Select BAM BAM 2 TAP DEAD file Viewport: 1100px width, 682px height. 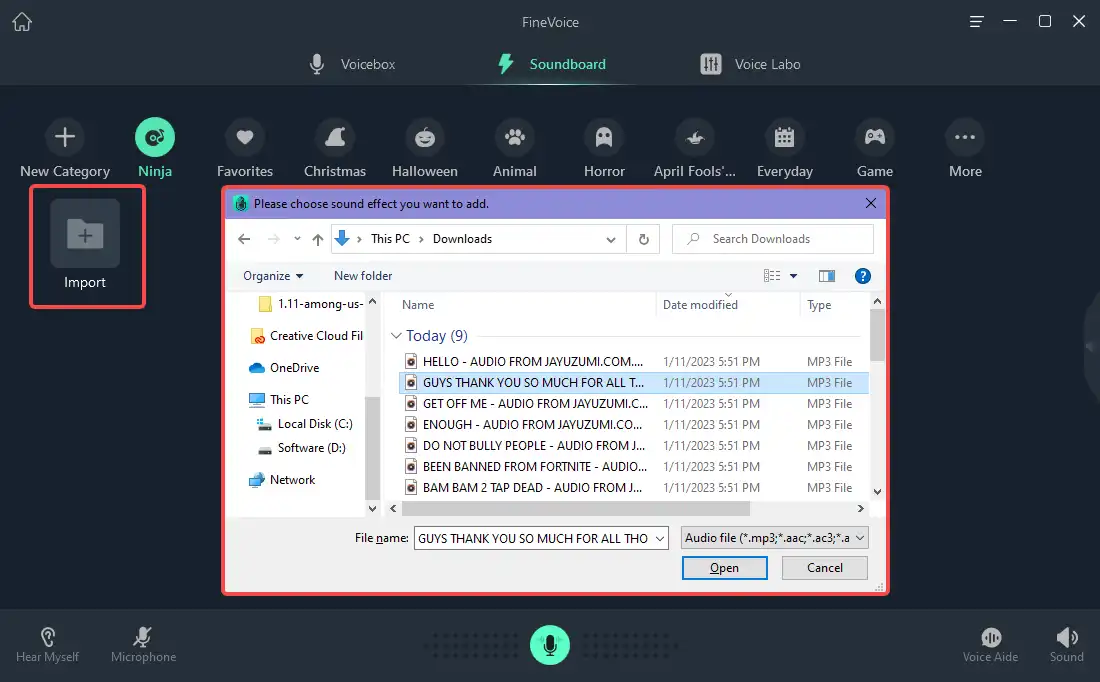(x=633, y=488)
